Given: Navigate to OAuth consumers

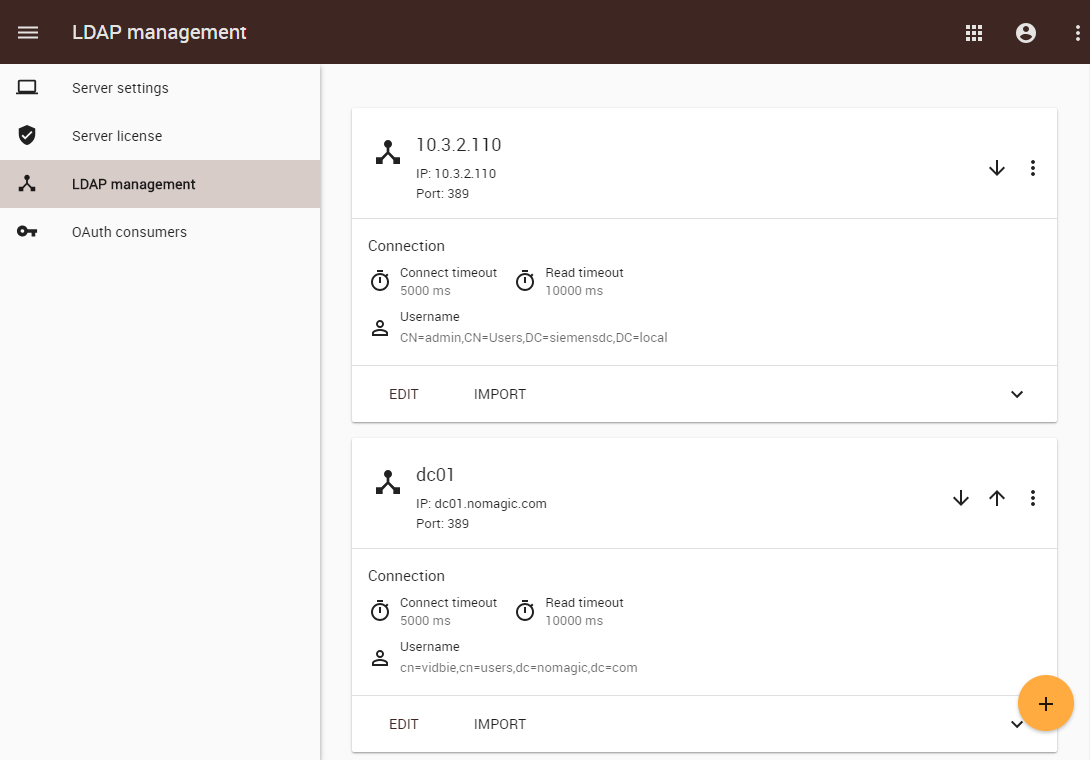Looking at the screenshot, I should click(x=129, y=232).
